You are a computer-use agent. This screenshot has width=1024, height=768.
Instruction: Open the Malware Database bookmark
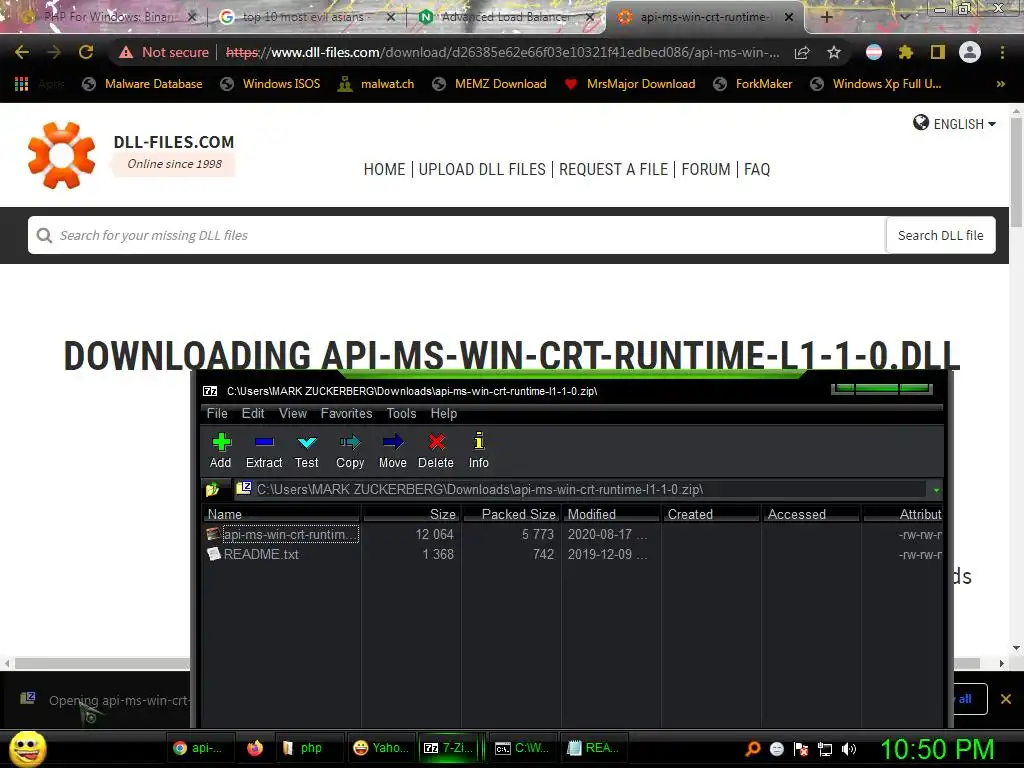[142, 84]
